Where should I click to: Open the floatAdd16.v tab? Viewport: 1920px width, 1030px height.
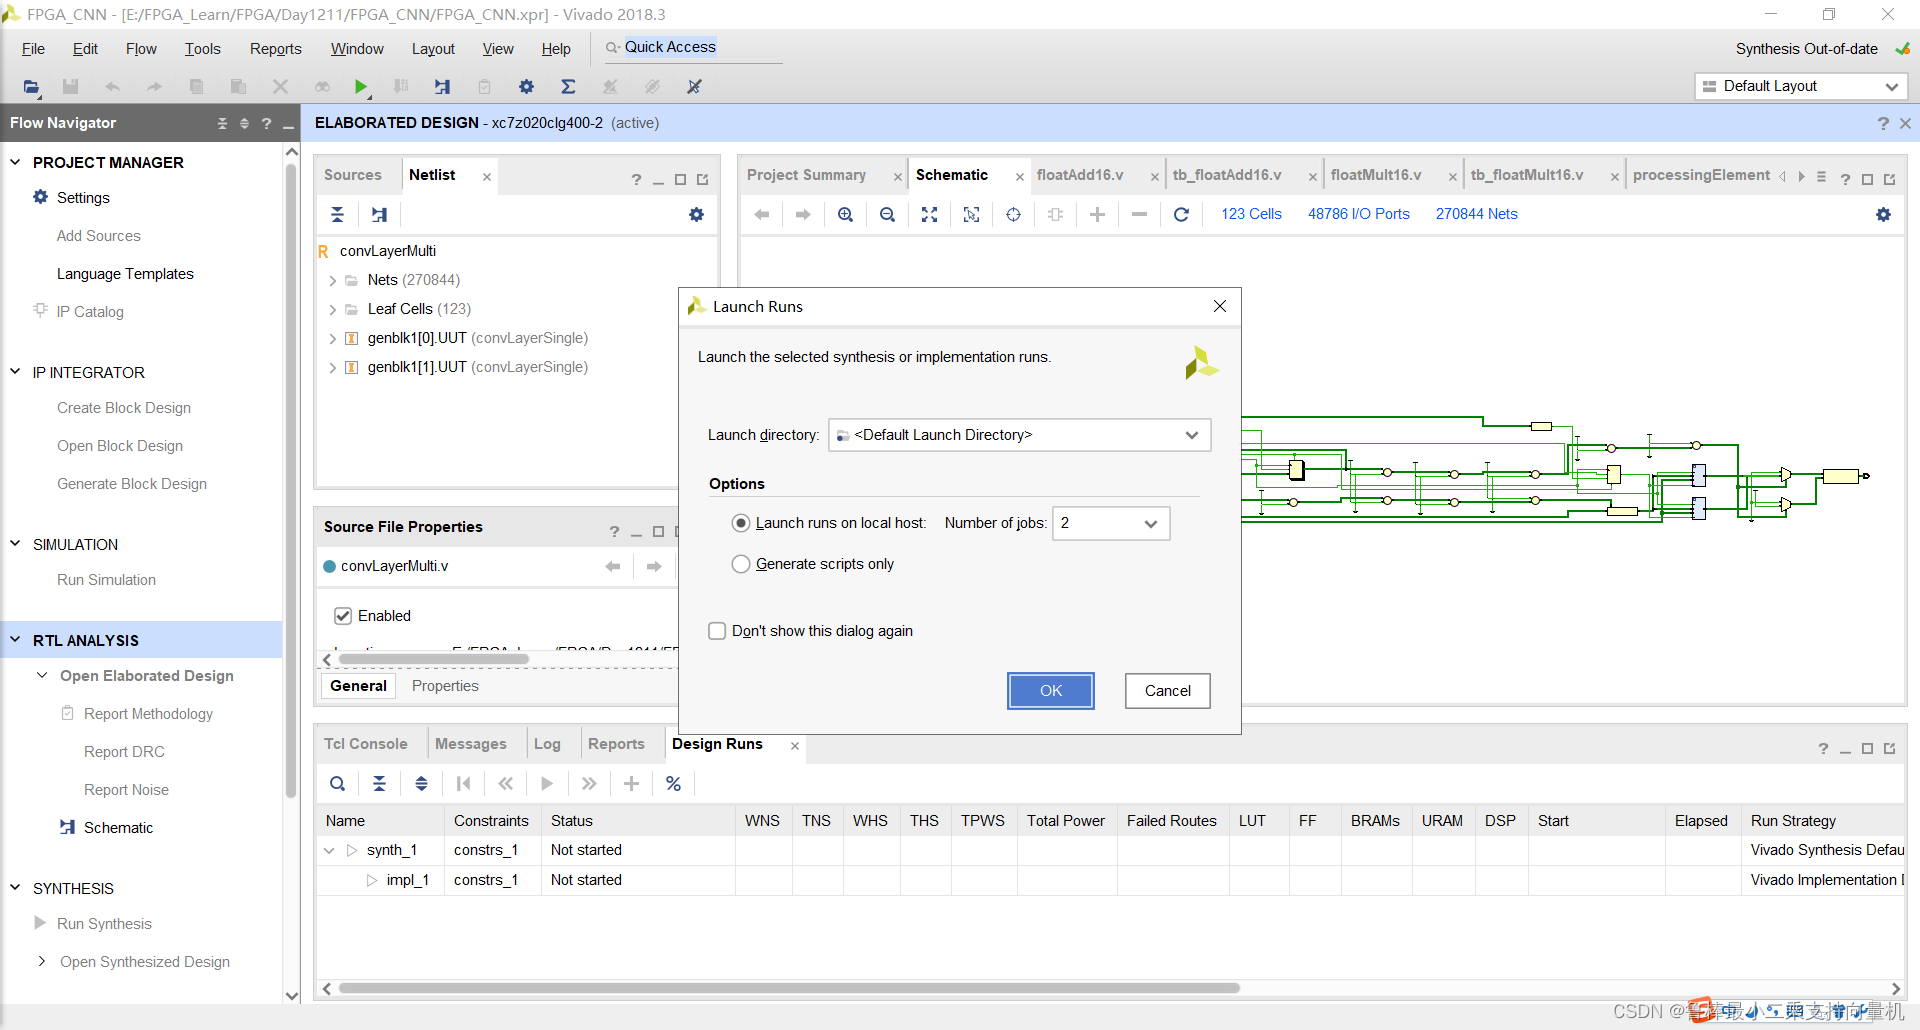[1080, 175]
